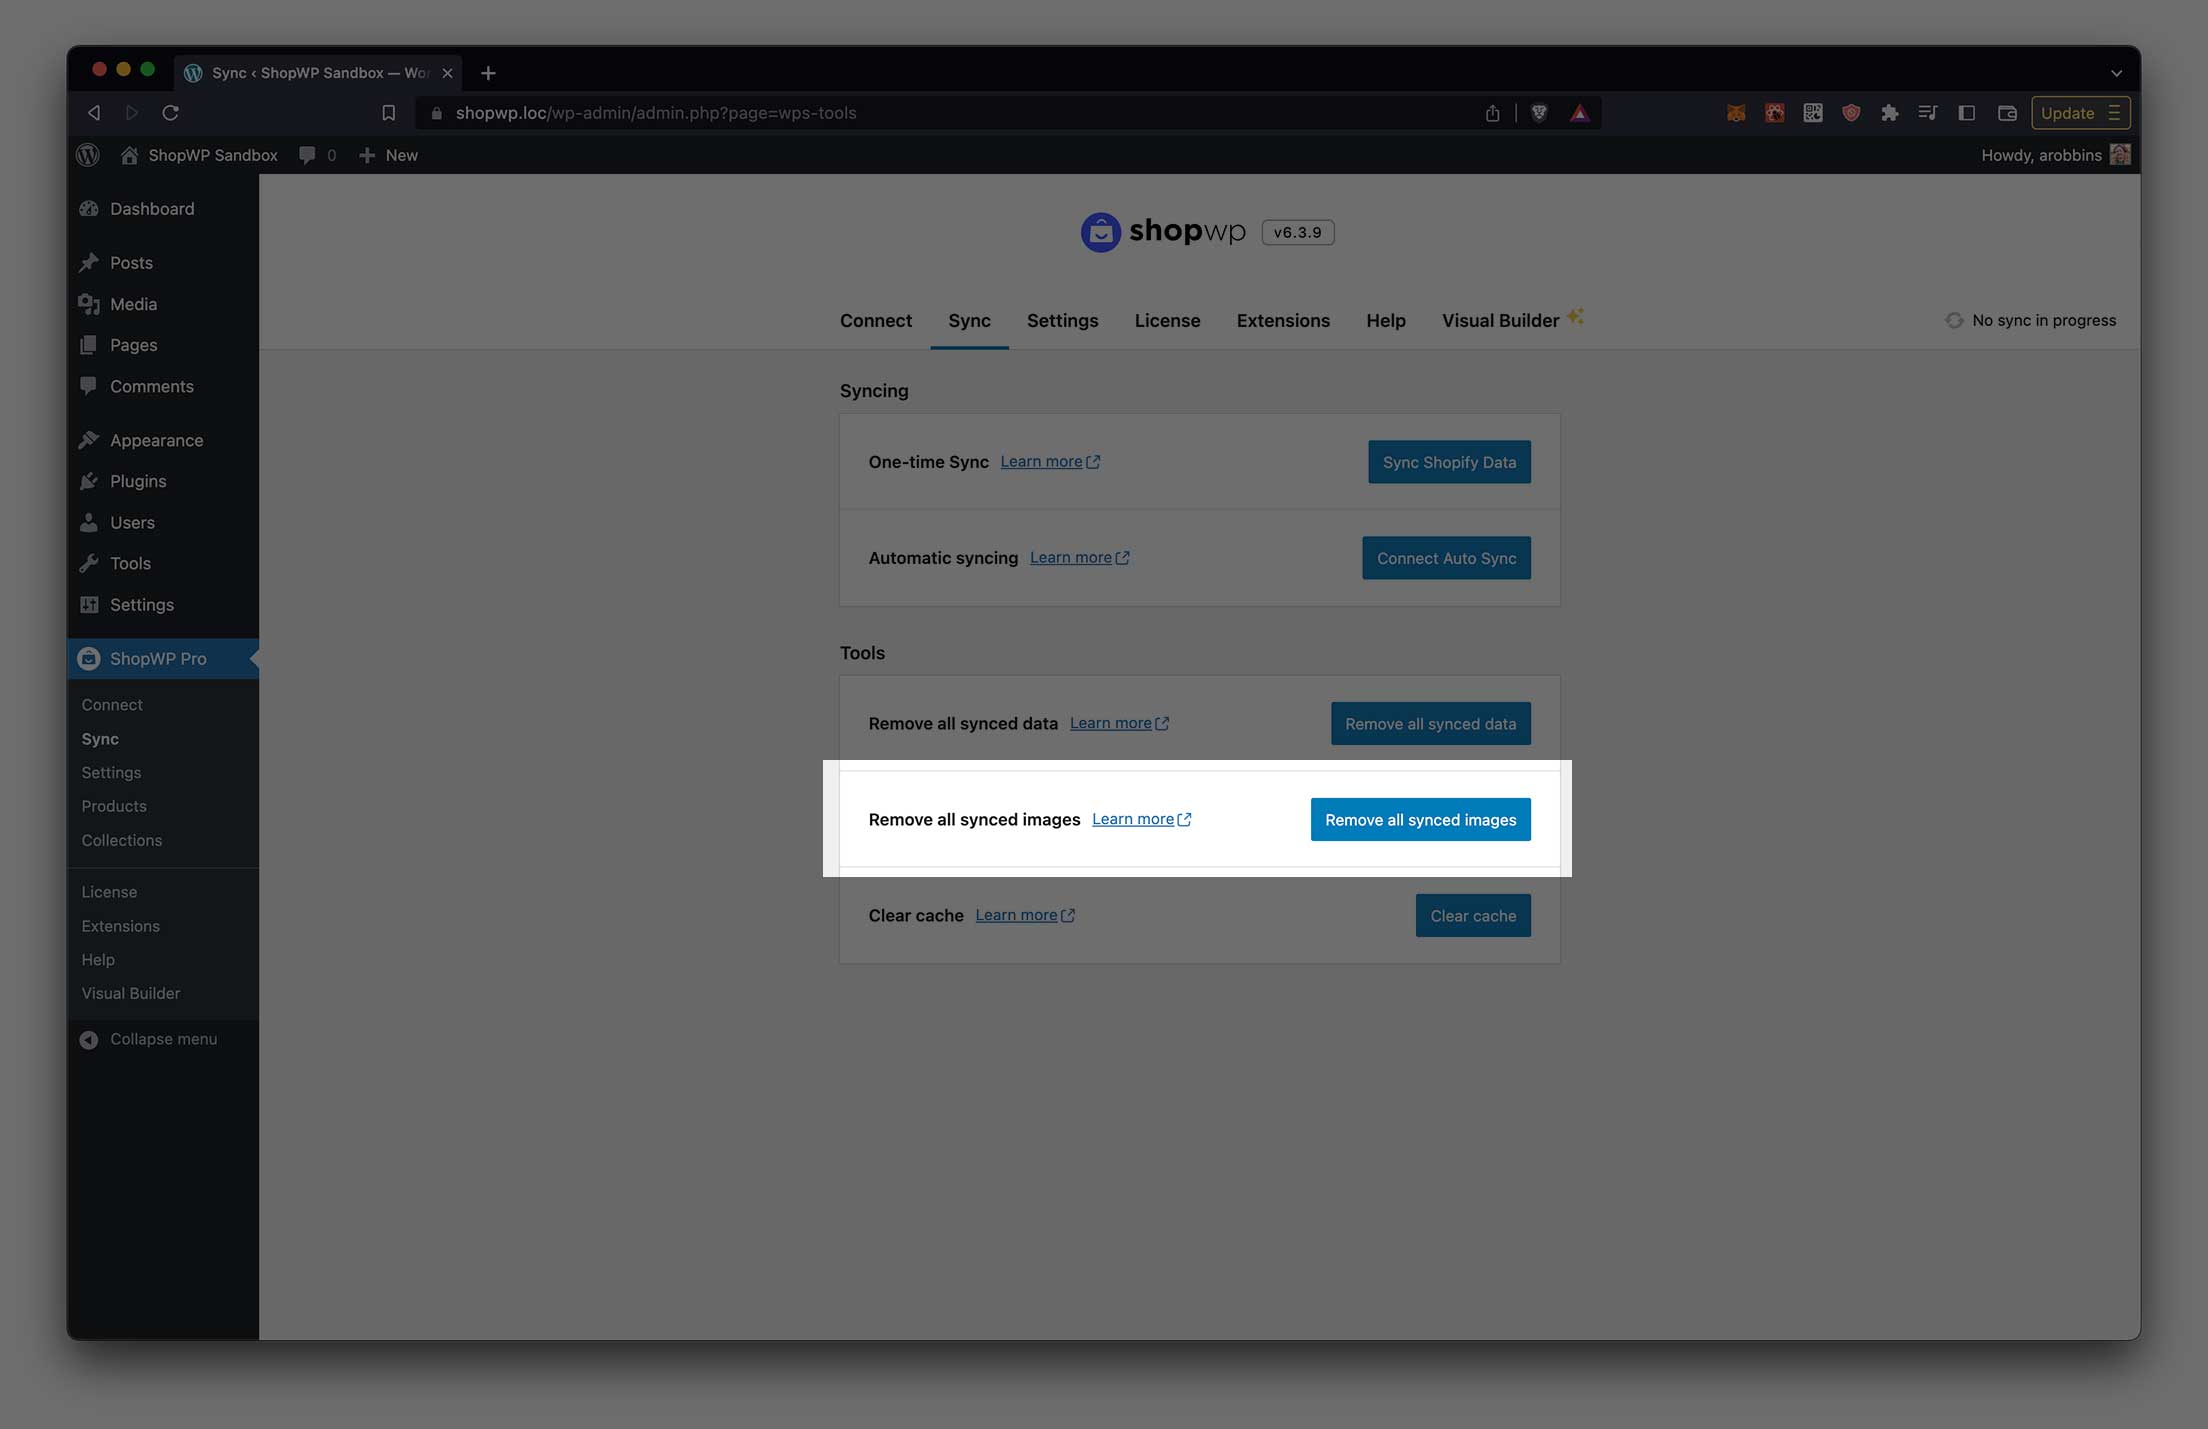Switch to the Settings tab
Screen dimensions: 2208x1429
coord(1062,321)
